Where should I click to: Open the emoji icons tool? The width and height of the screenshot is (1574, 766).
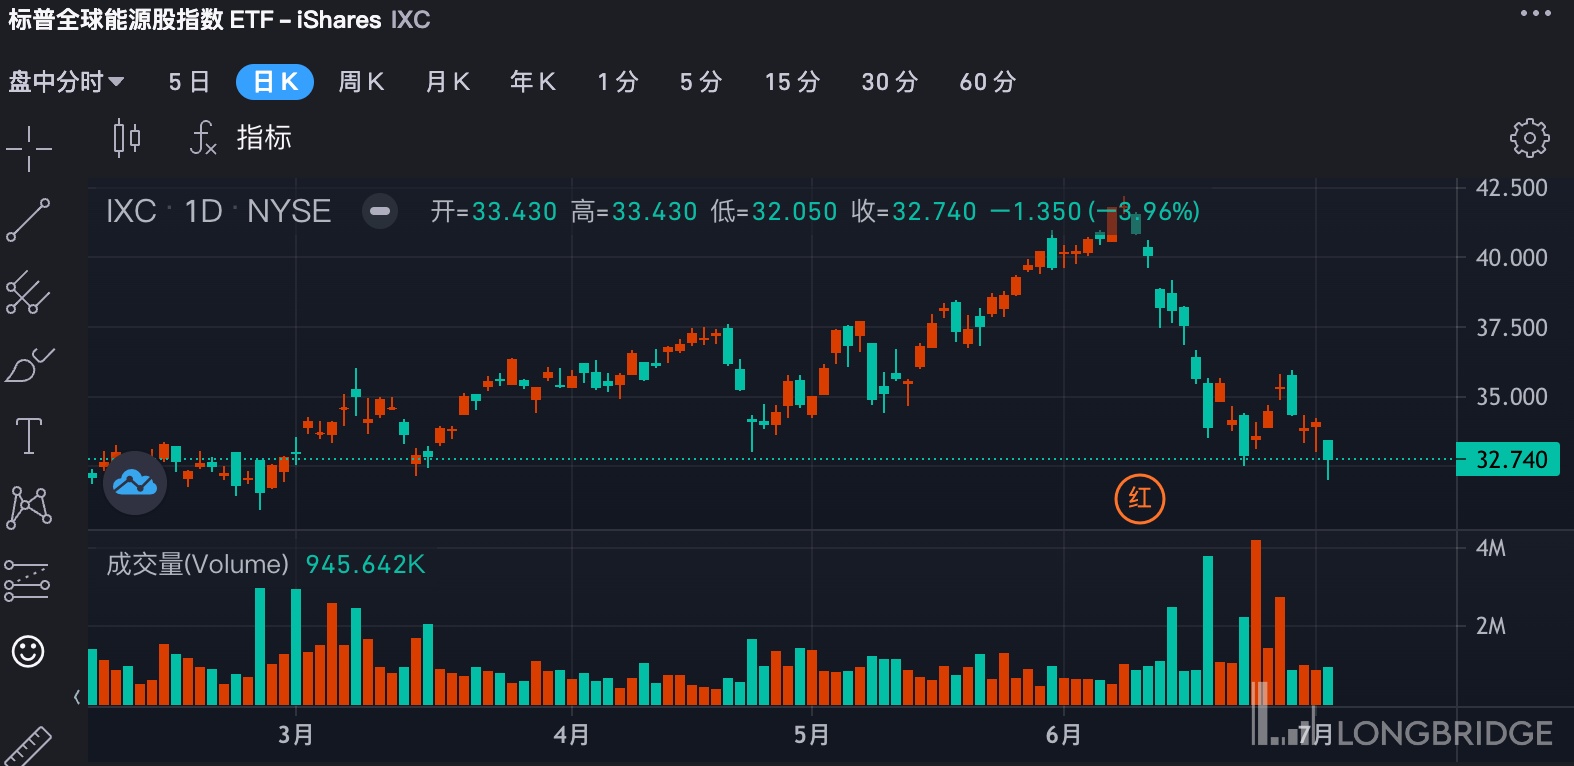pos(28,652)
